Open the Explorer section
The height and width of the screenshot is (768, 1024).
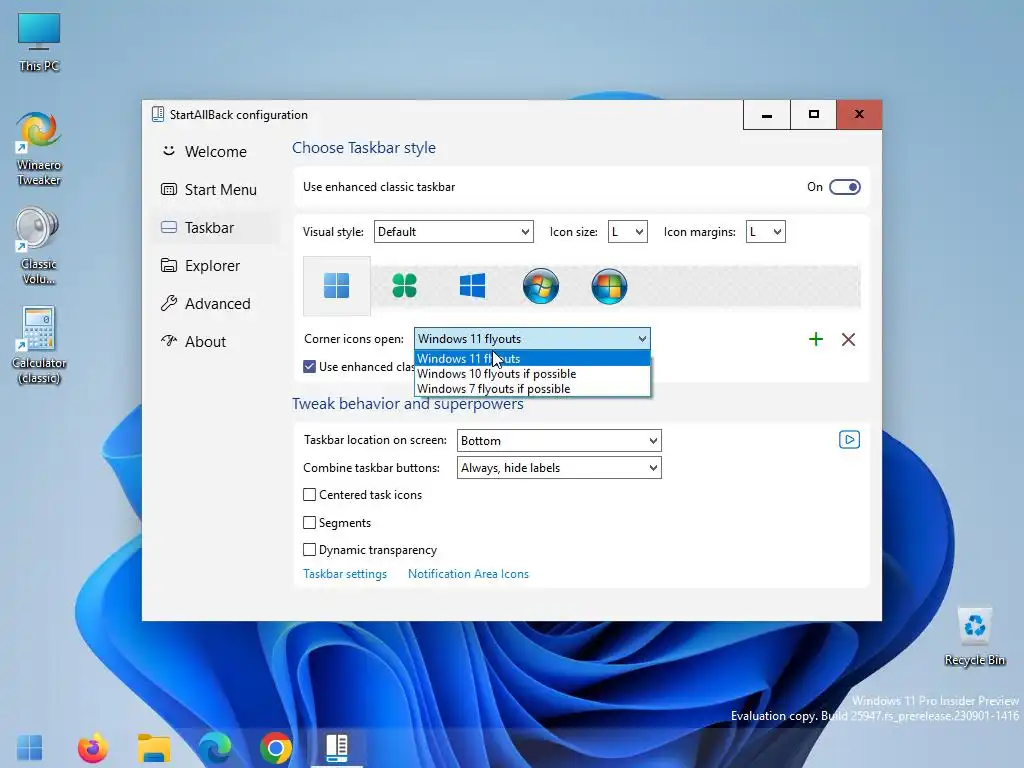pos(216,266)
